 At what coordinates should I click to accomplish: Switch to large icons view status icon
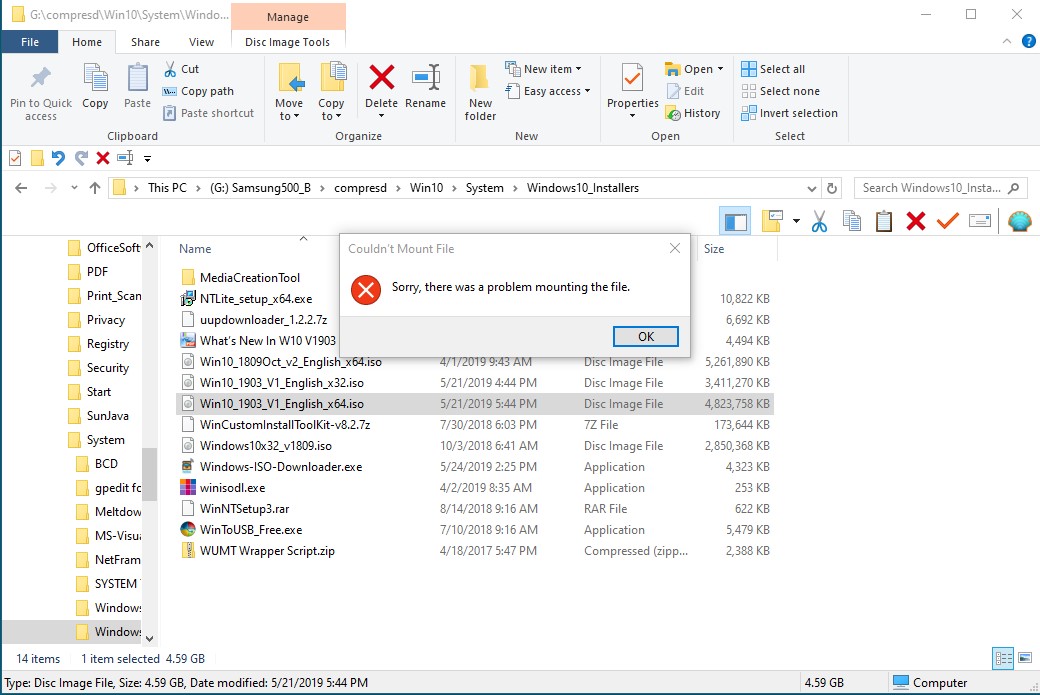(1025, 659)
